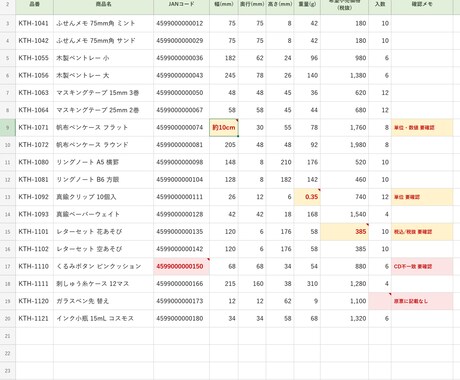Viewport: 460px width, 380px height.
Task: Select the 入数 header cell
Action: coord(380,6)
